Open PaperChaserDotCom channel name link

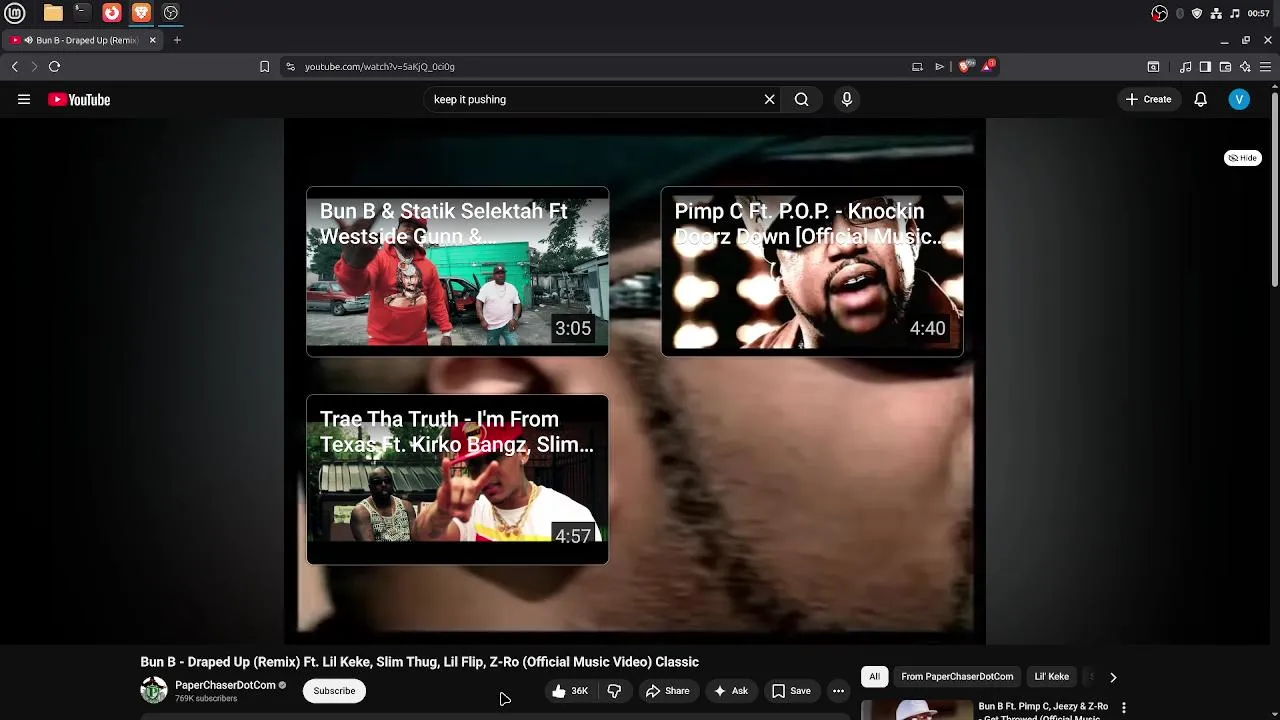[x=225, y=685]
